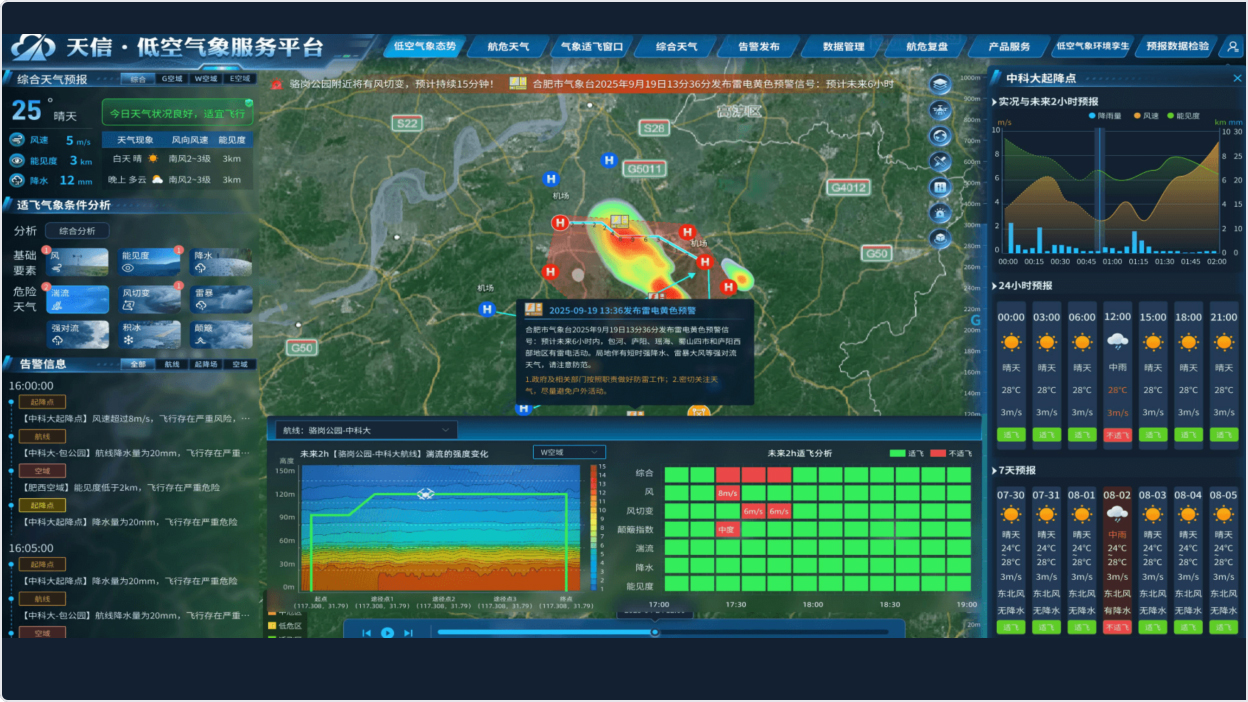Screen dimensions: 1248x702
Task: Click the play button on timeline
Action: (387, 632)
